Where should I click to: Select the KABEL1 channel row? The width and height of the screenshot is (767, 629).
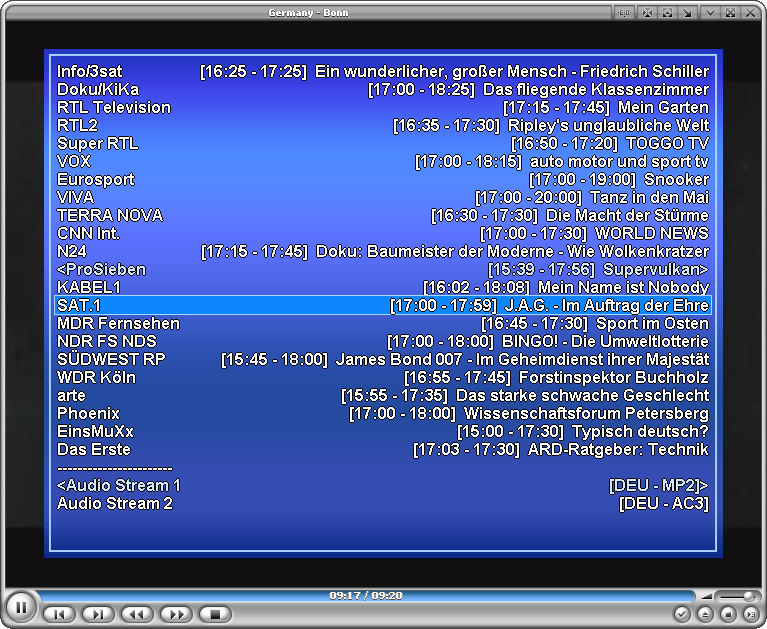point(383,288)
